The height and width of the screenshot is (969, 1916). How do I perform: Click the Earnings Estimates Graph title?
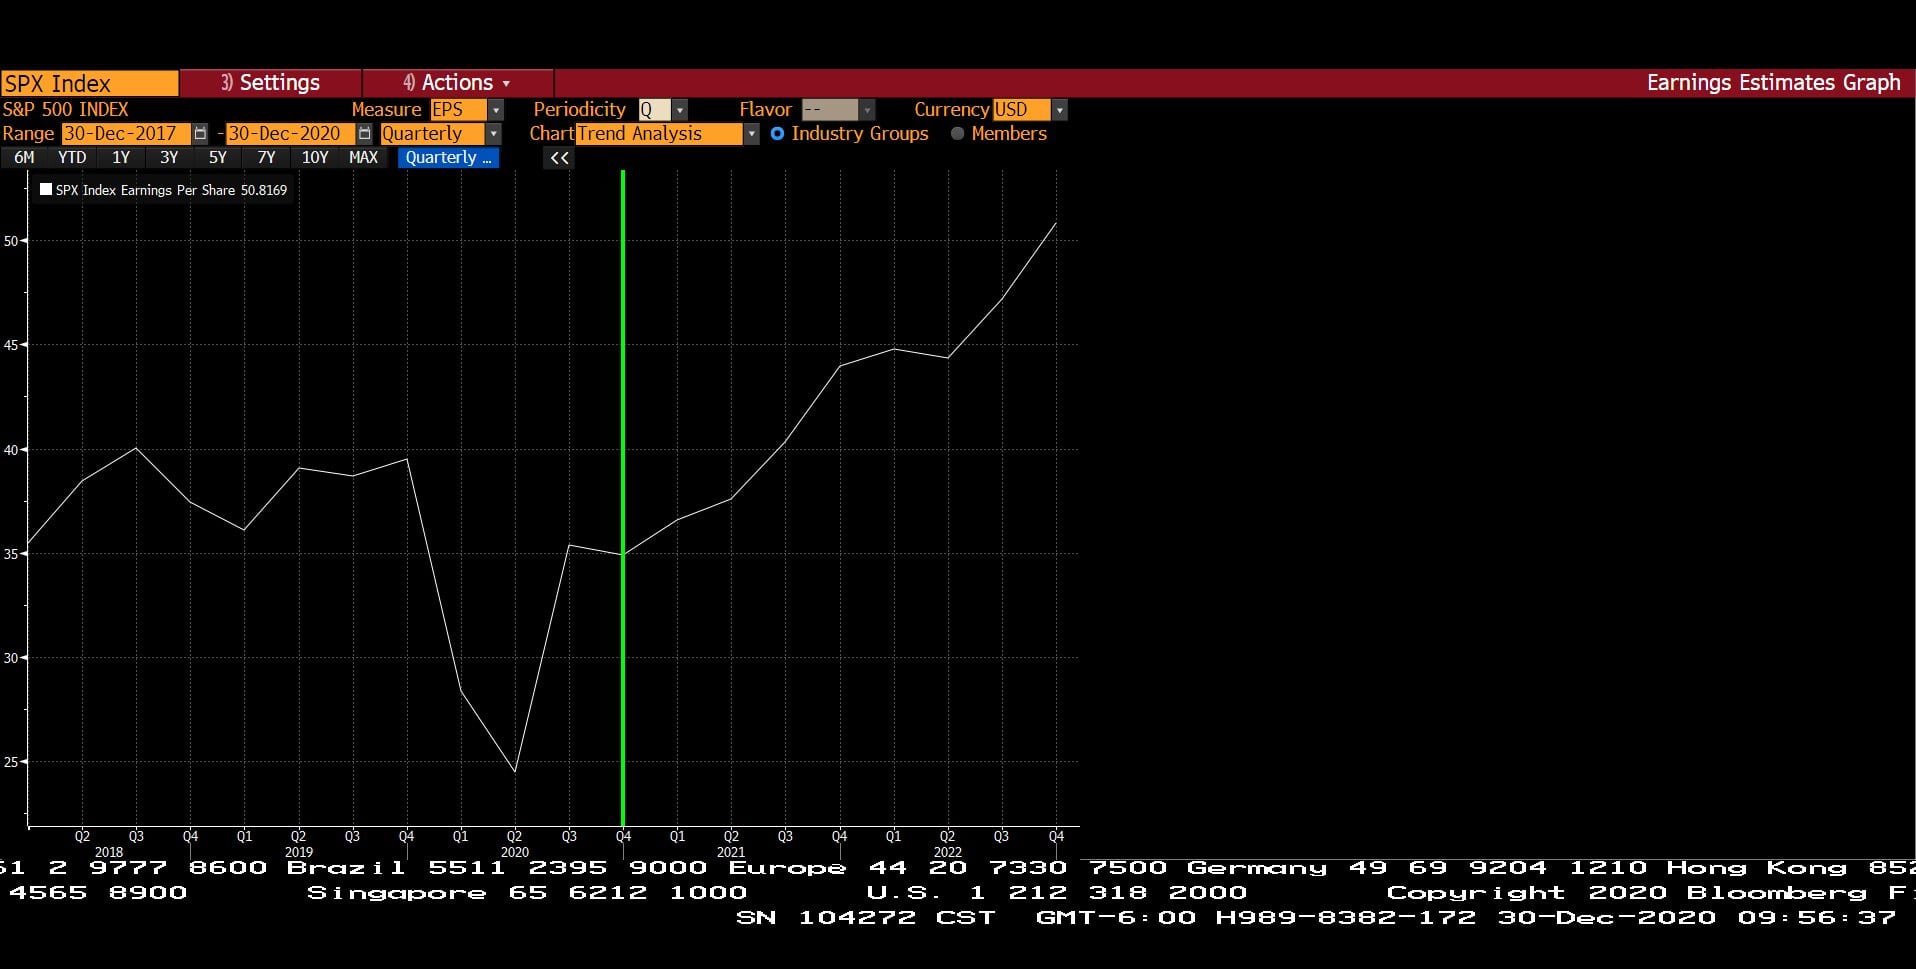coord(1774,83)
